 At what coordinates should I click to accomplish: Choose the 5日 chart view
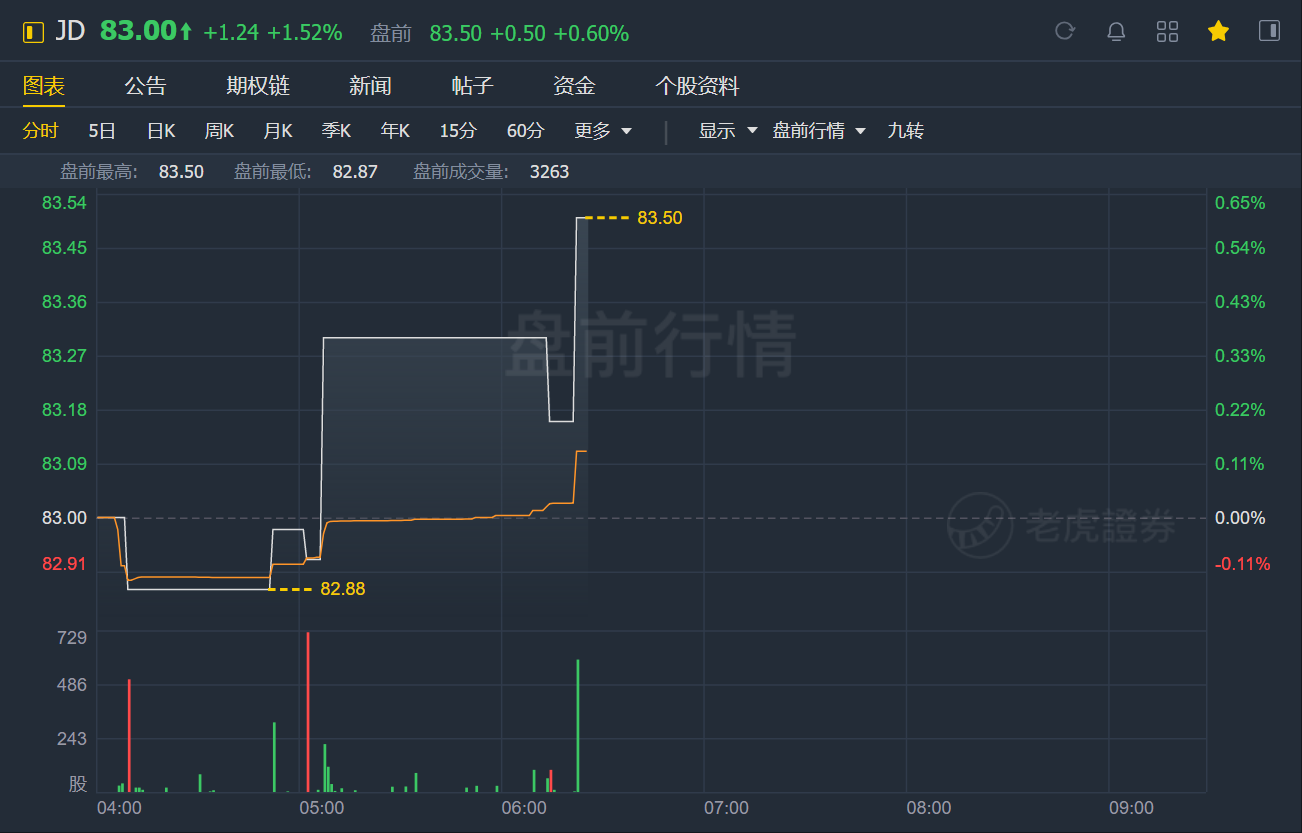(102, 131)
